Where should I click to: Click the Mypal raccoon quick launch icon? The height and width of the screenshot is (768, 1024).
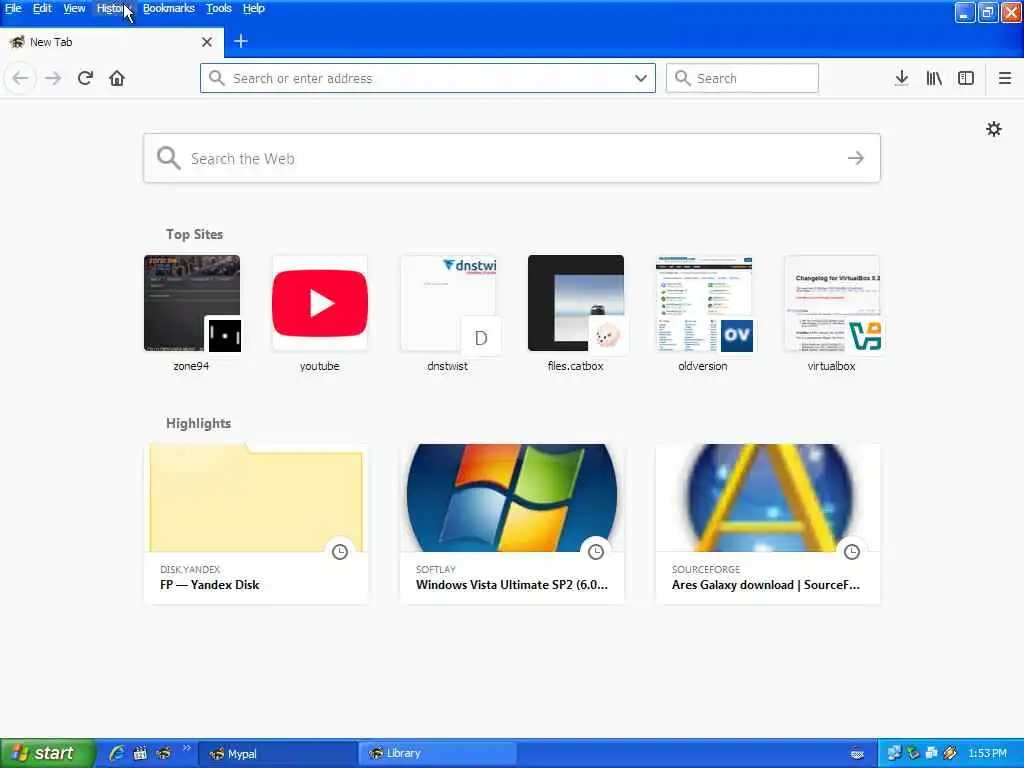163,753
